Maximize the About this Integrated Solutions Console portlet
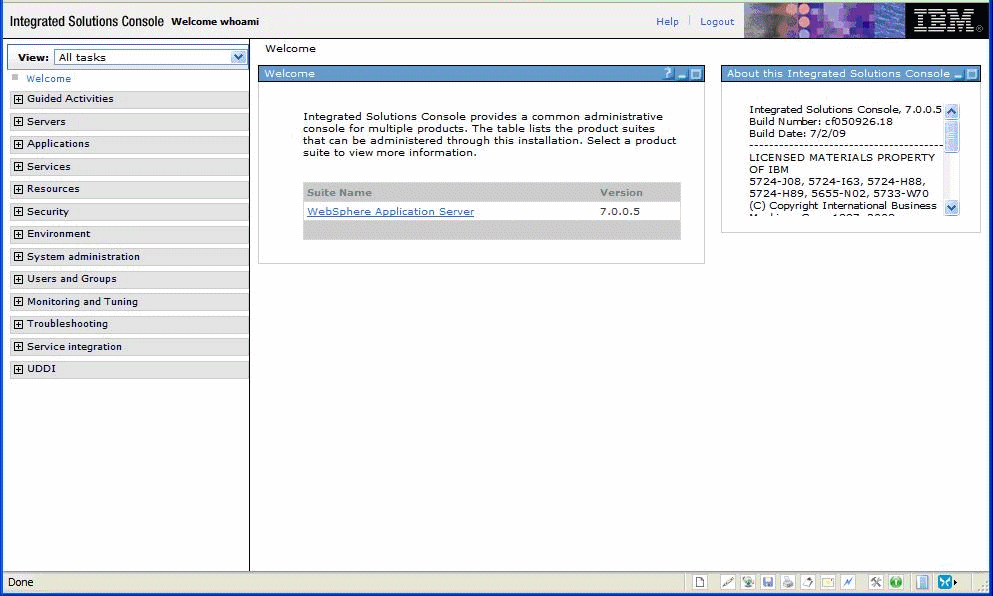This screenshot has height=596, width=993. (x=971, y=74)
